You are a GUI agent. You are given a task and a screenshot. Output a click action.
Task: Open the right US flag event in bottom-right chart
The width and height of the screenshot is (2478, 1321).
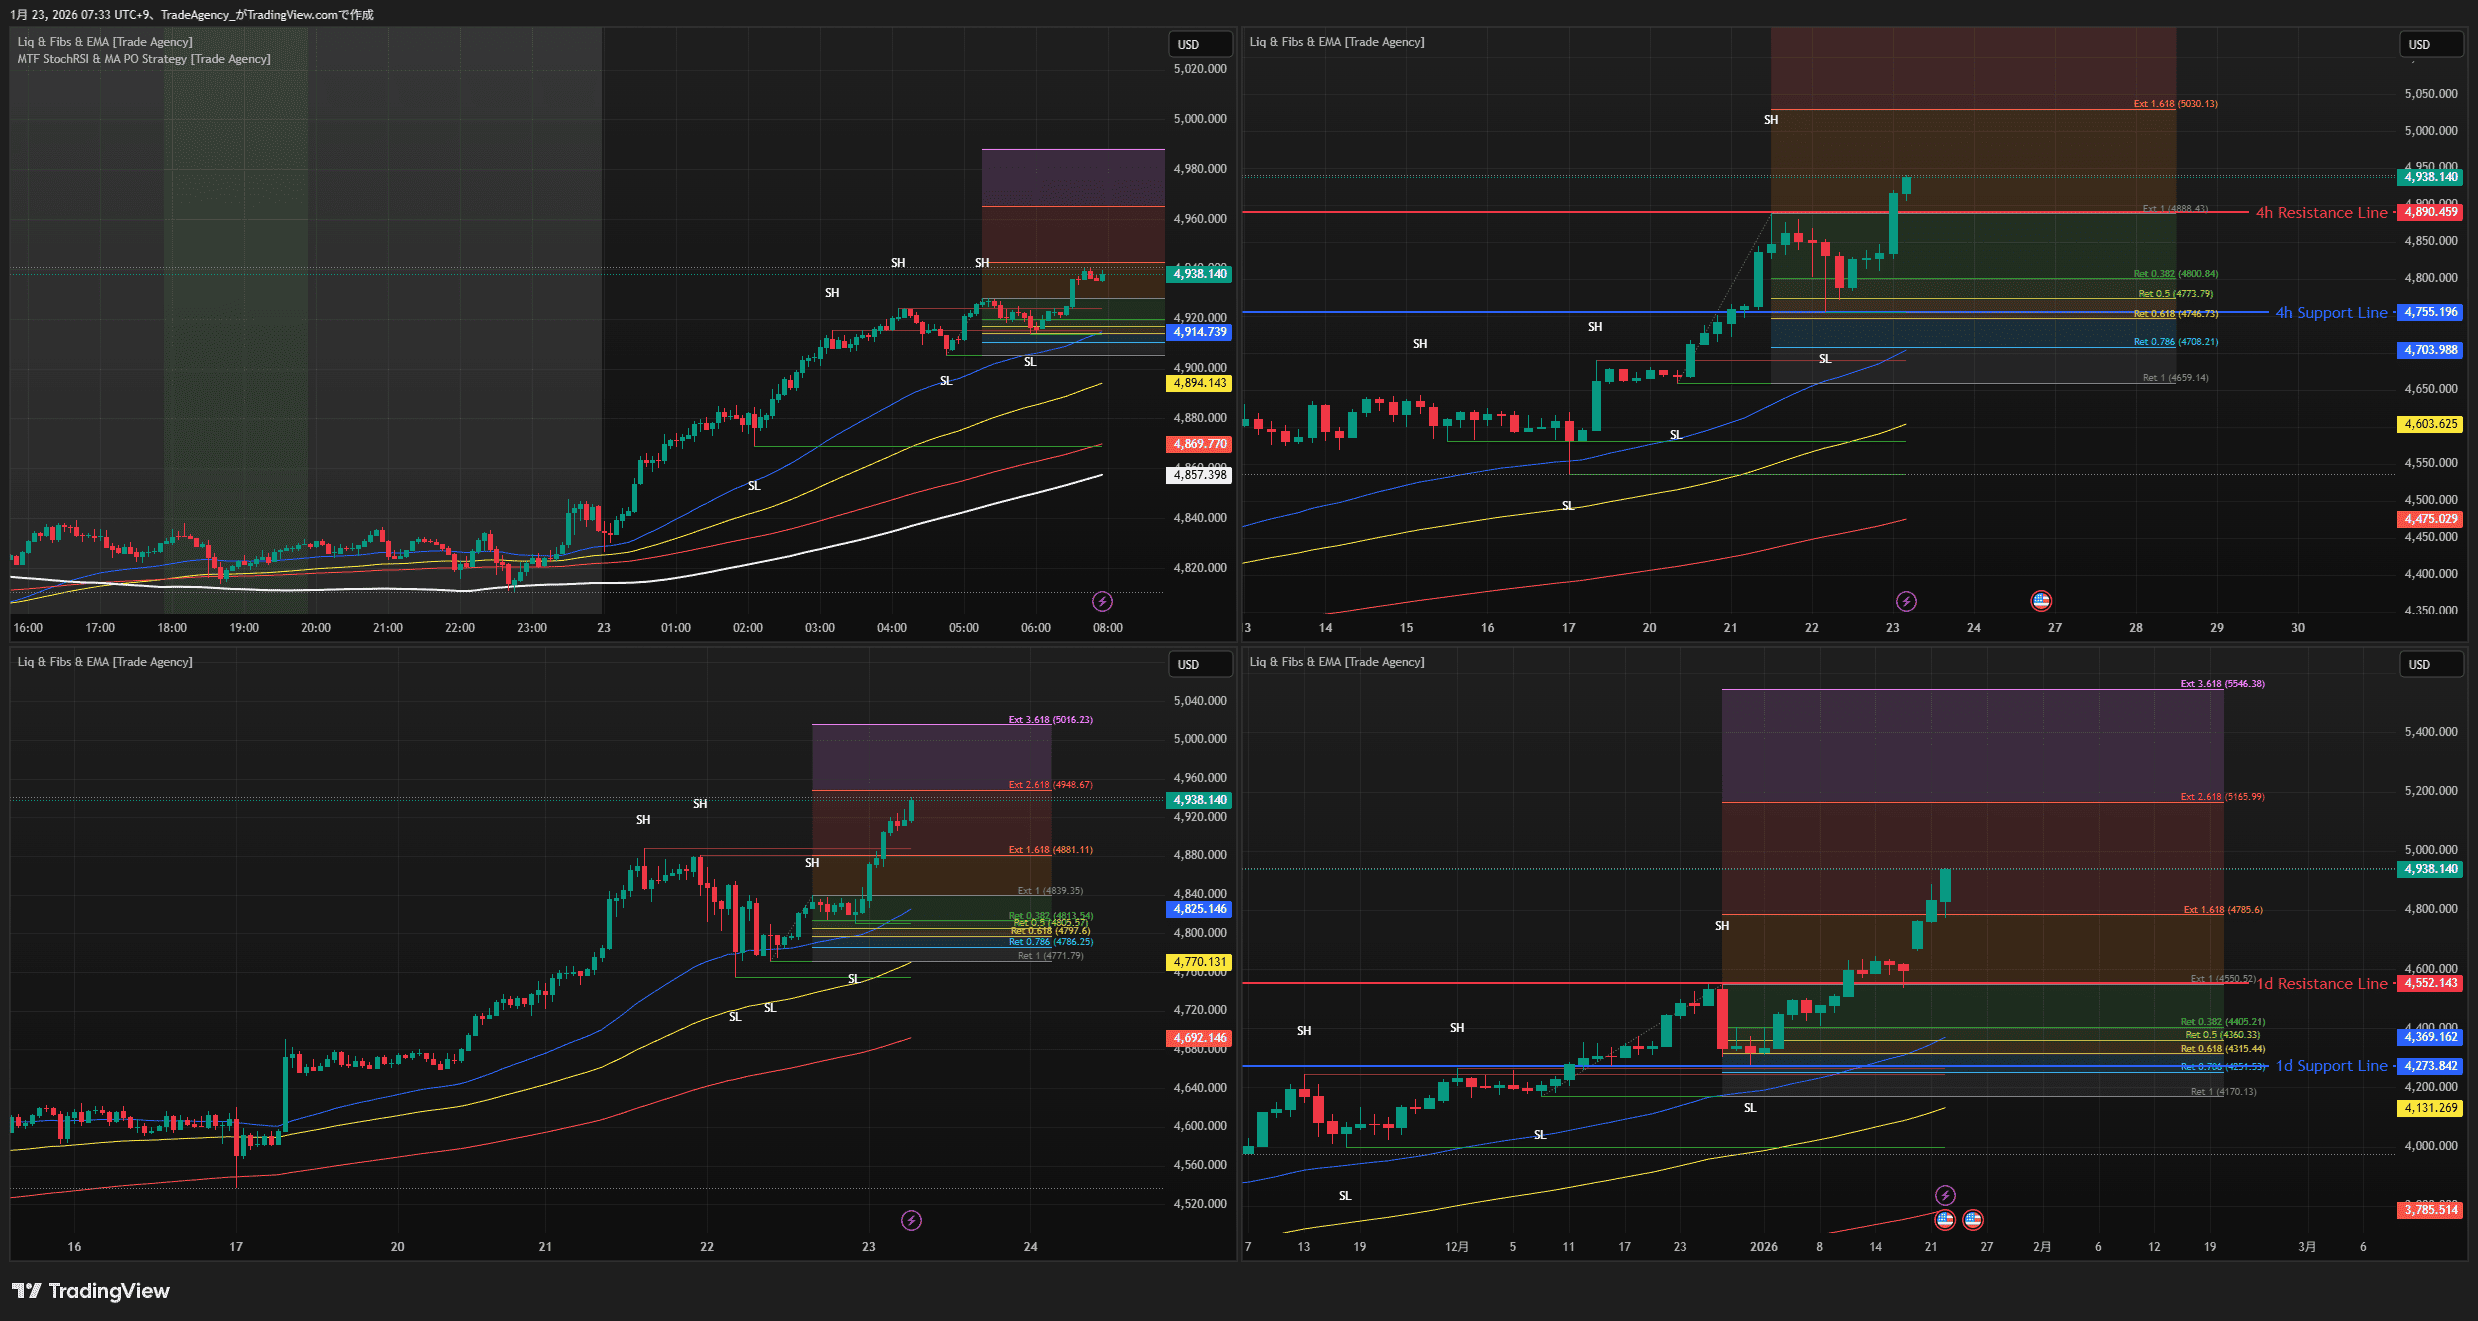1973,1219
